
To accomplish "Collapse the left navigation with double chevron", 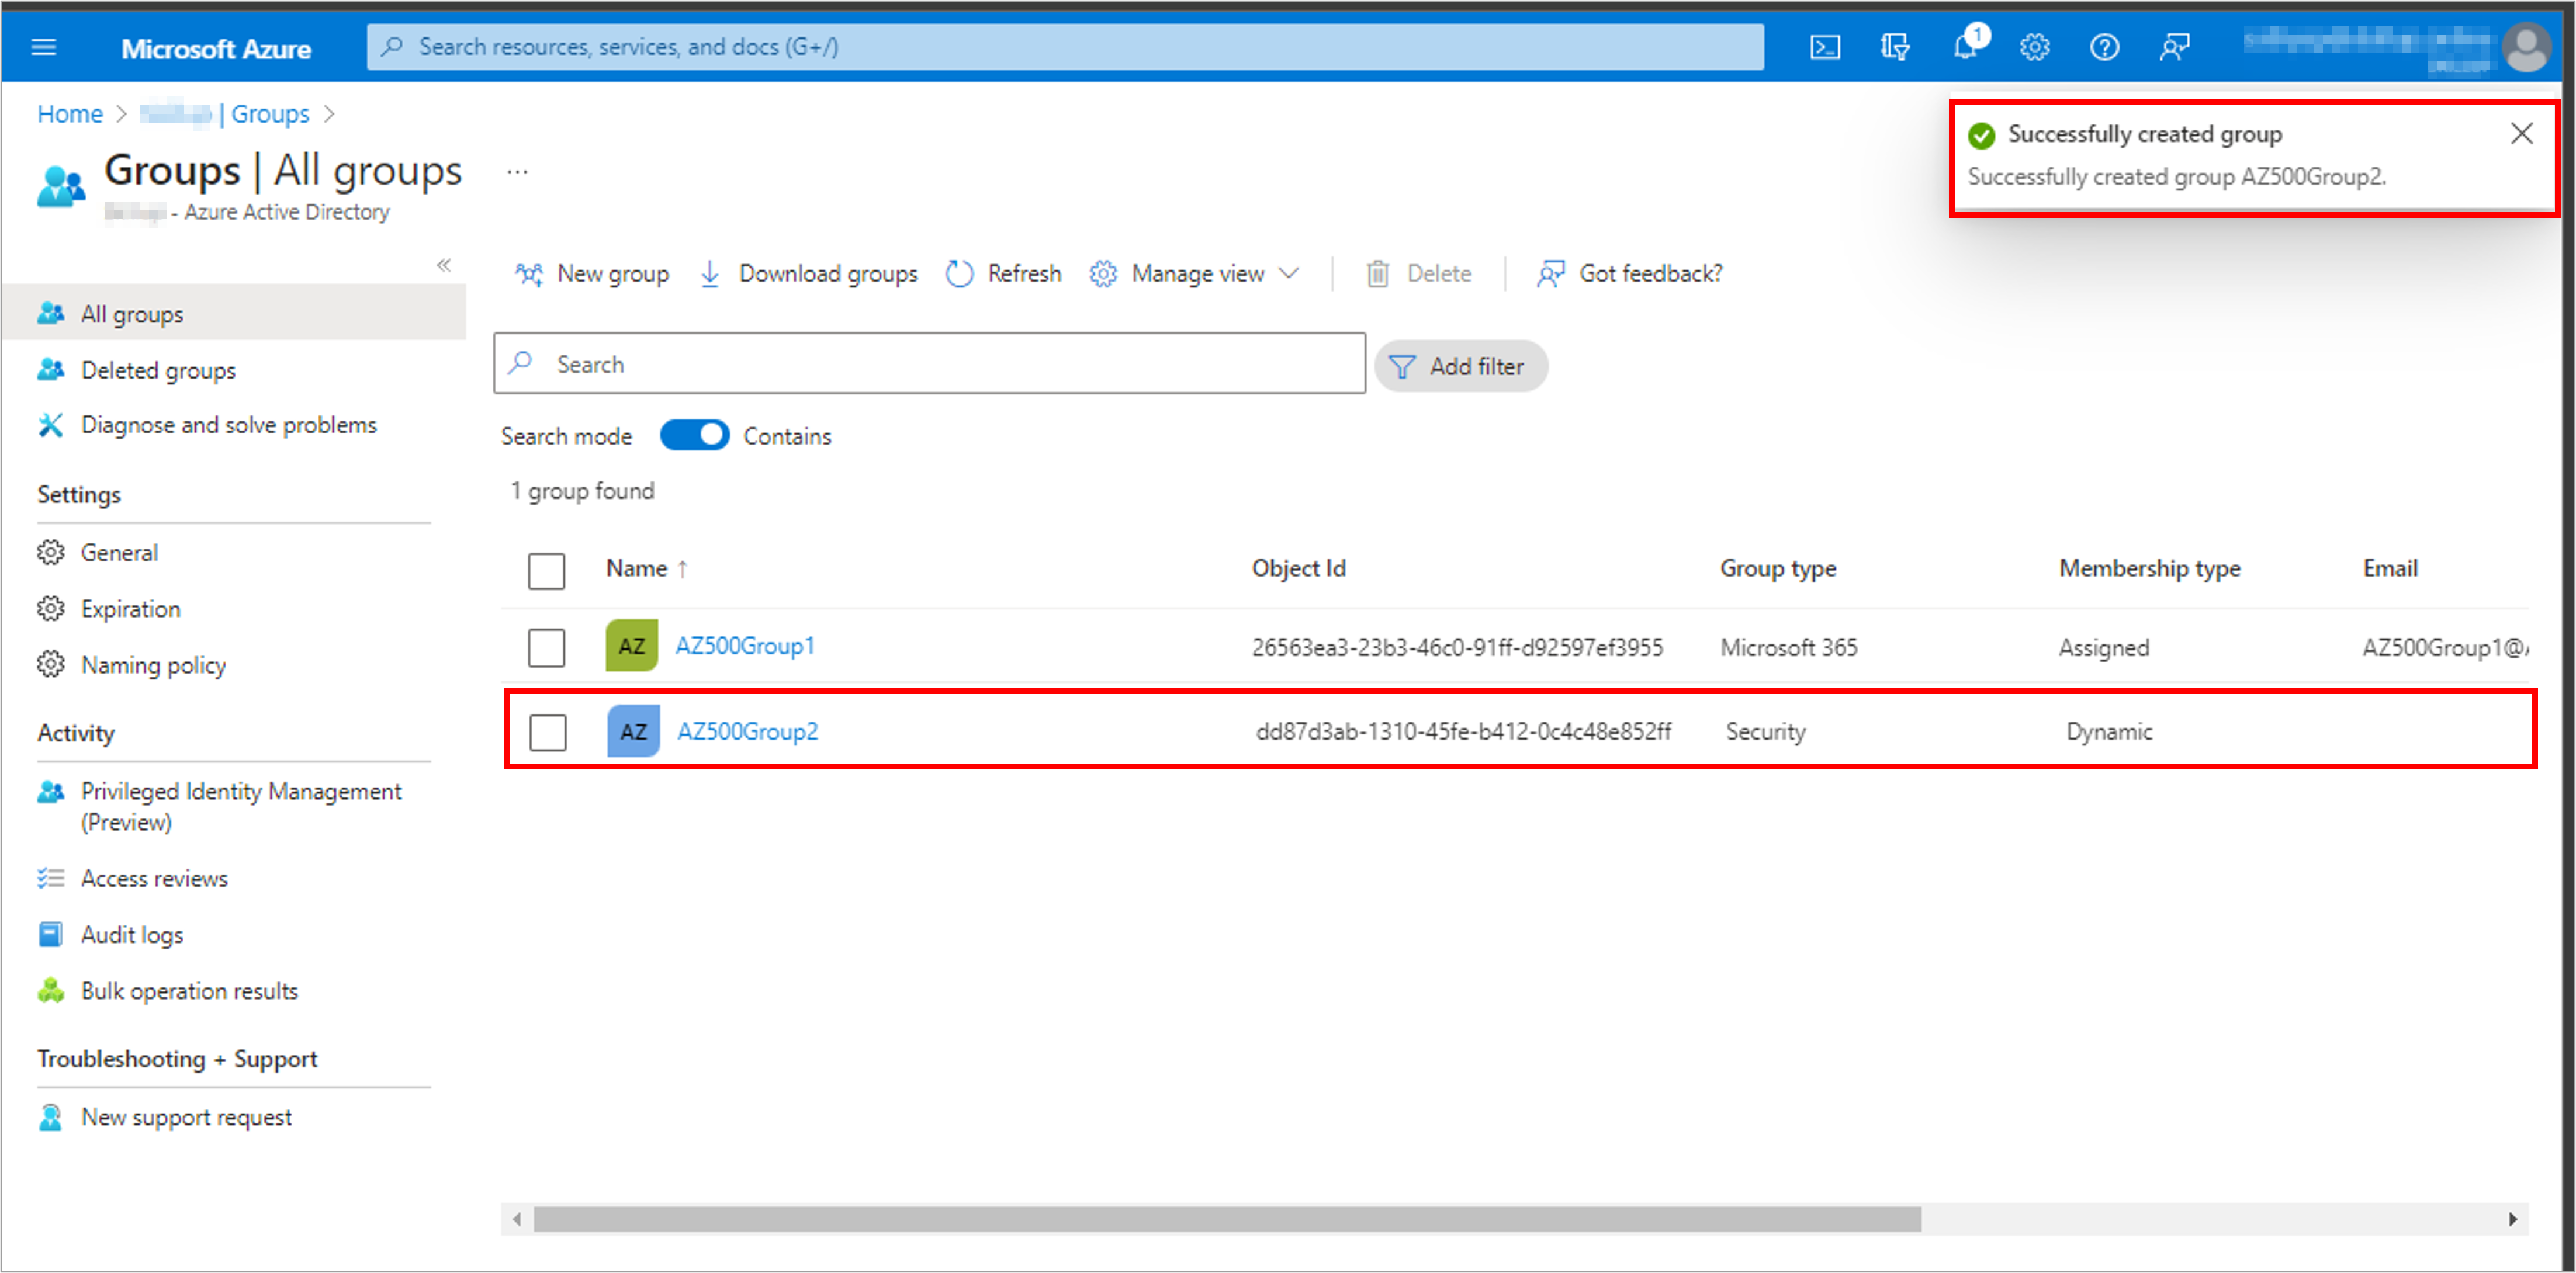I will (x=444, y=265).
